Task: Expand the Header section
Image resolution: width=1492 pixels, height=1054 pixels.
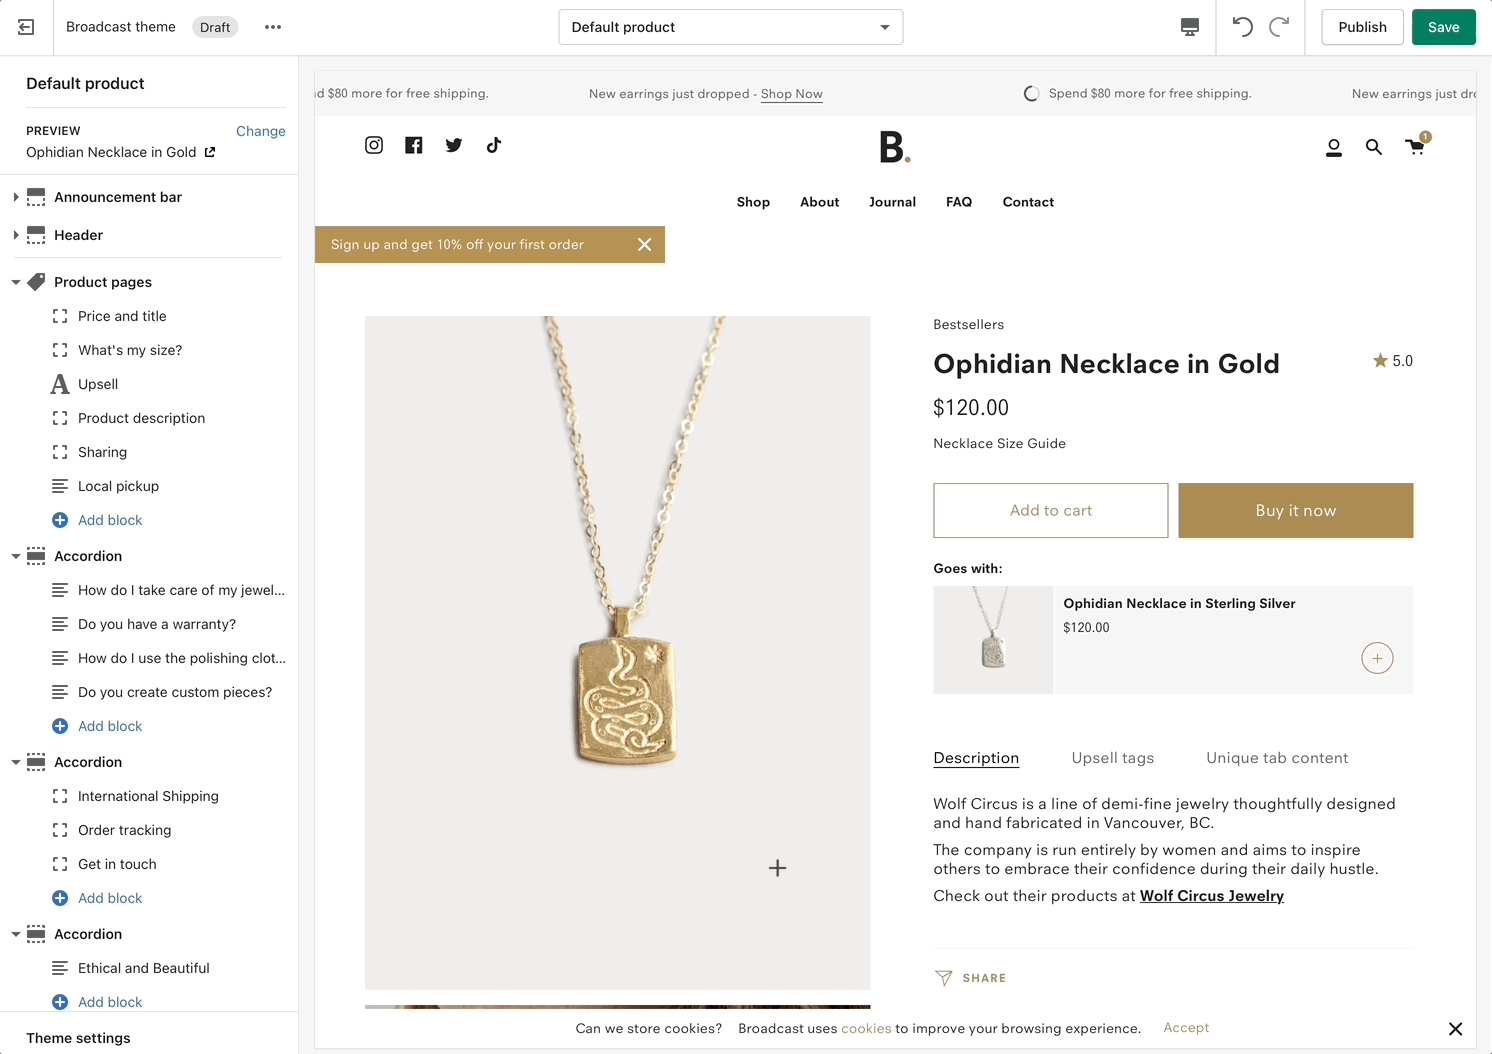Action: pyautogui.click(x=16, y=235)
